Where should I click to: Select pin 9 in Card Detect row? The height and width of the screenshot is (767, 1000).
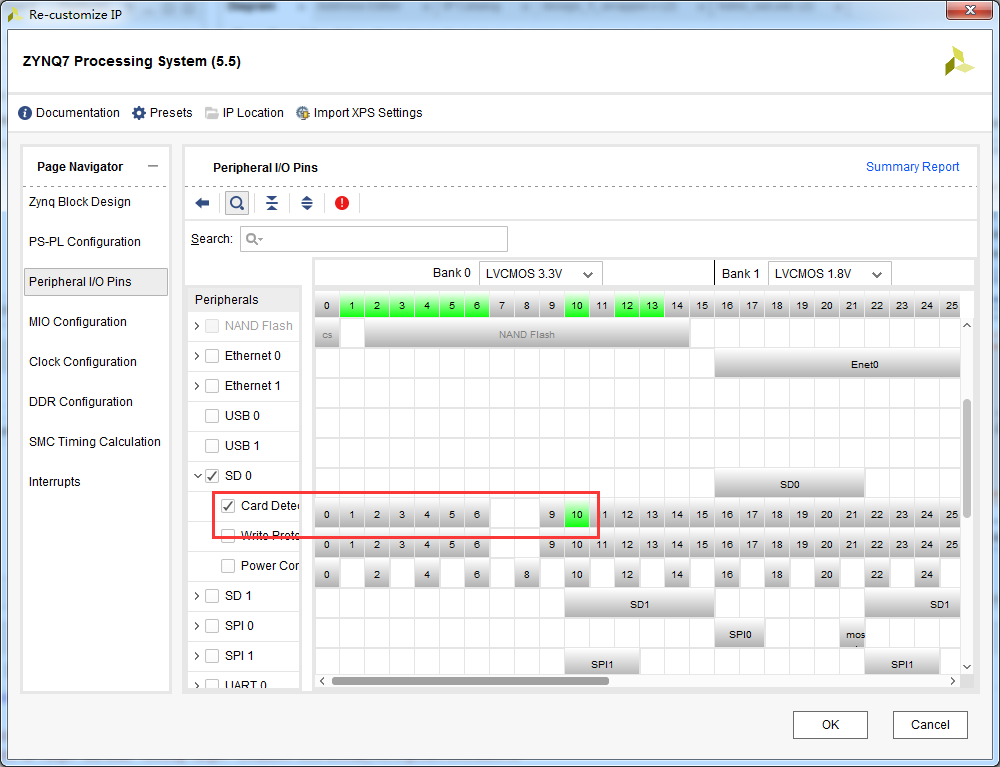(552, 515)
